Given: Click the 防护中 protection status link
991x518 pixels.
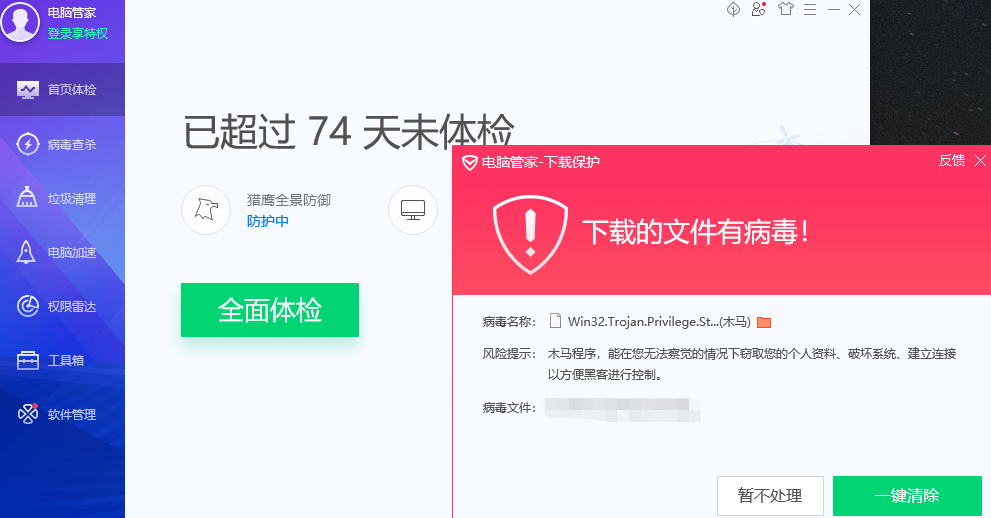Looking at the screenshot, I should (268, 221).
